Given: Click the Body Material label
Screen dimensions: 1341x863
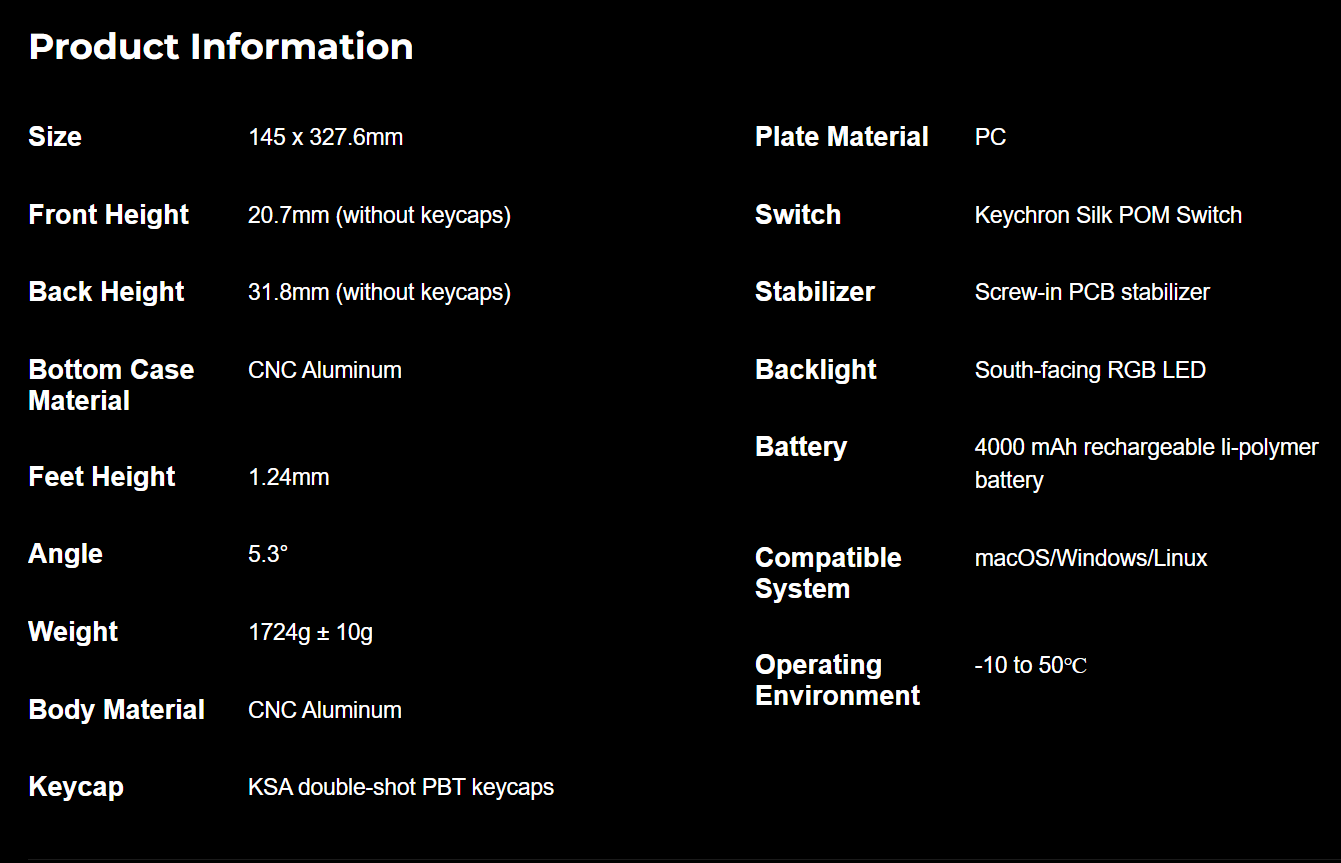Looking at the screenshot, I should pos(117,710).
